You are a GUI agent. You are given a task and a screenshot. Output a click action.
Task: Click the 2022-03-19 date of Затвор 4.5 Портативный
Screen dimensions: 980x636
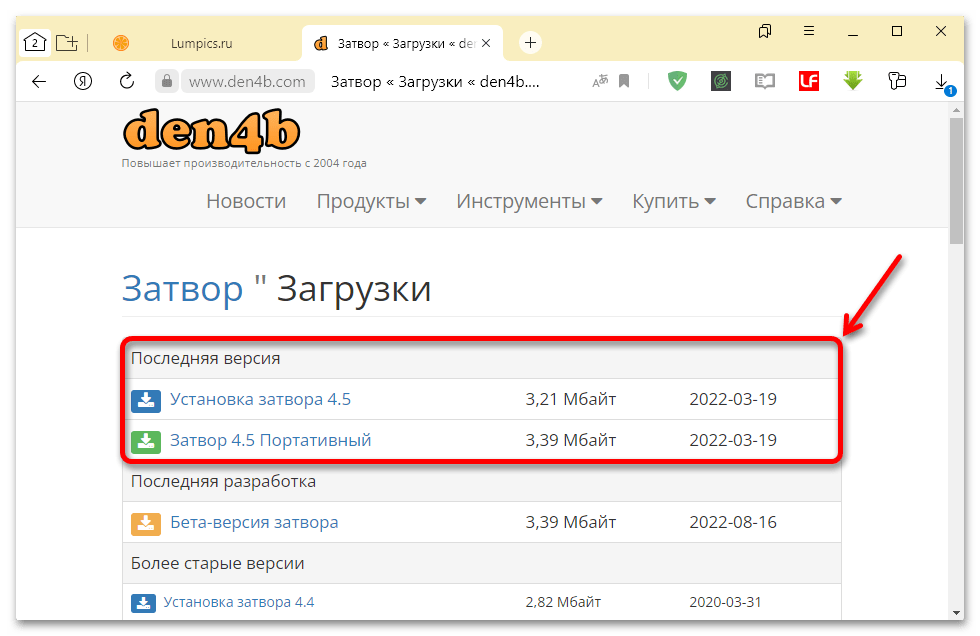coord(733,440)
